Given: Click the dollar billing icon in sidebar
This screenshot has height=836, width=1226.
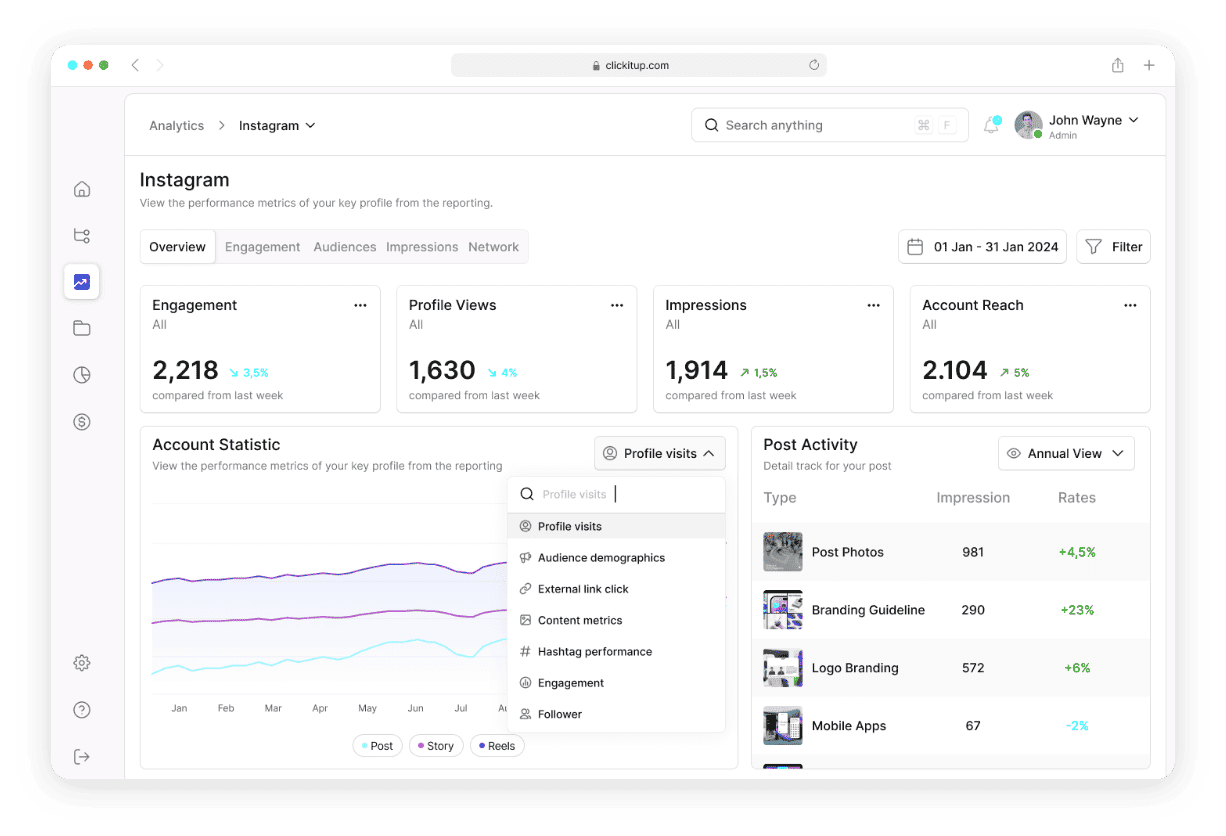Looking at the screenshot, I should click(x=82, y=422).
